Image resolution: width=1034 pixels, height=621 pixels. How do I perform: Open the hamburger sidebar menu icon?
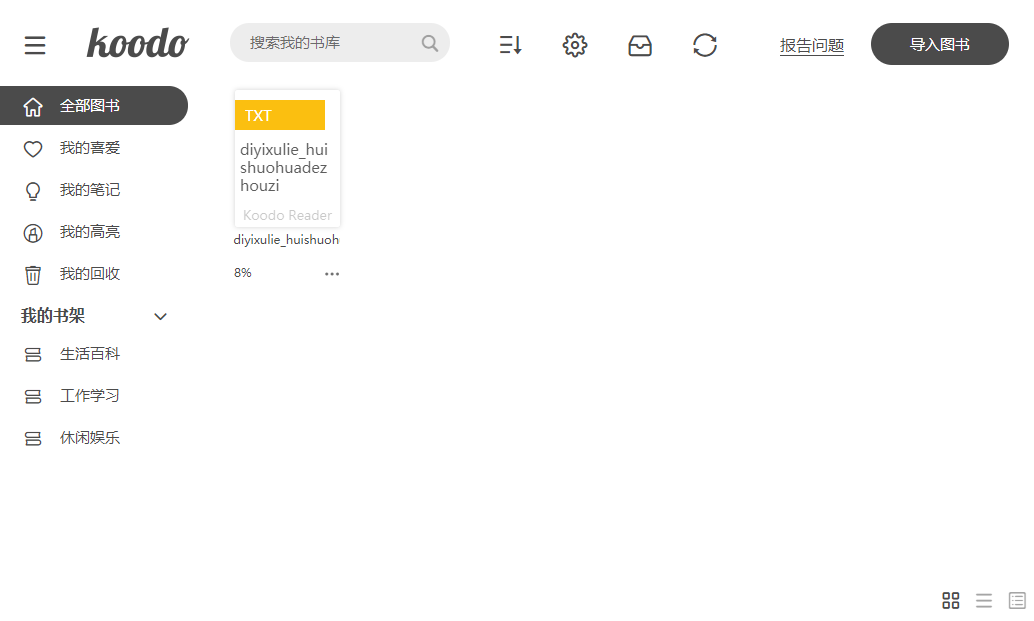[x=35, y=44]
